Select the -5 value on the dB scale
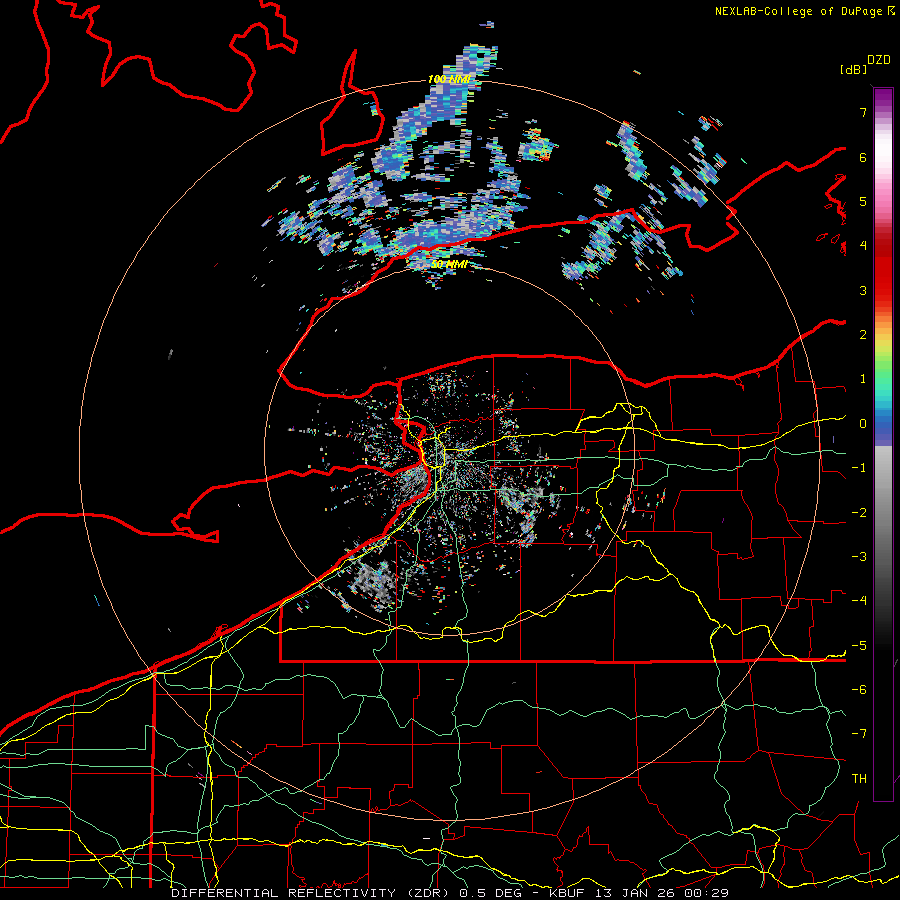900x900 pixels. [x=859, y=646]
